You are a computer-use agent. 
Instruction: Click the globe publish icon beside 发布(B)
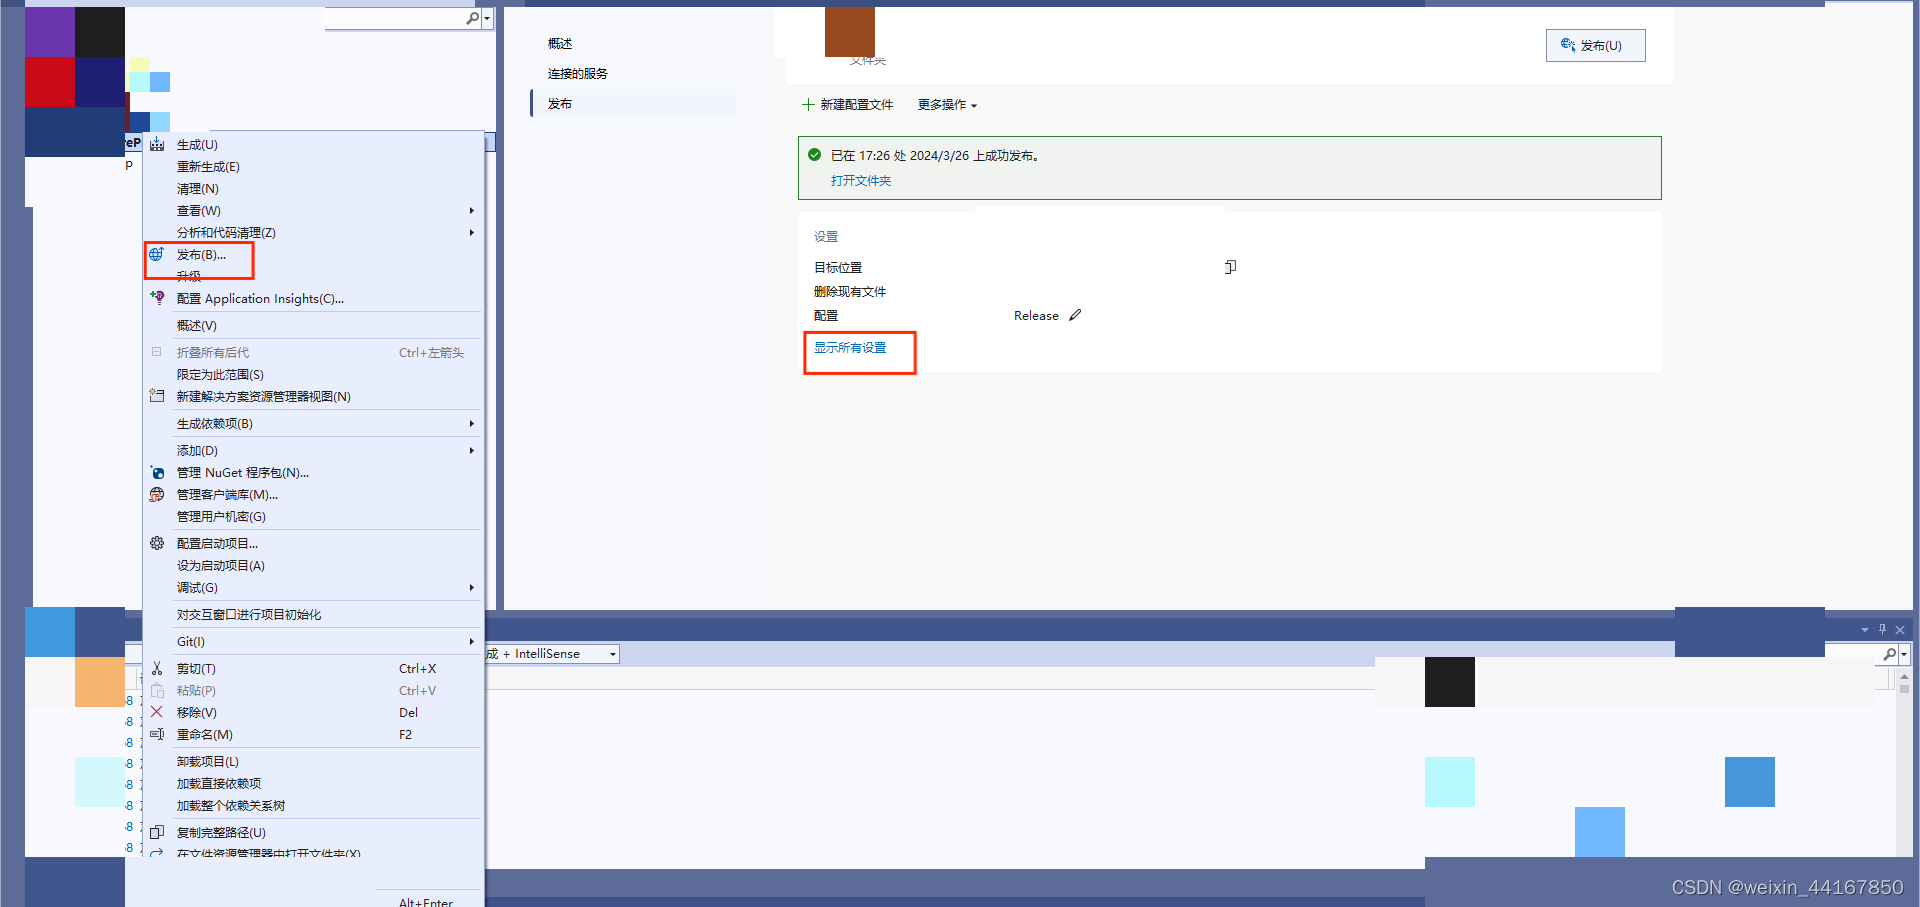(x=157, y=254)
